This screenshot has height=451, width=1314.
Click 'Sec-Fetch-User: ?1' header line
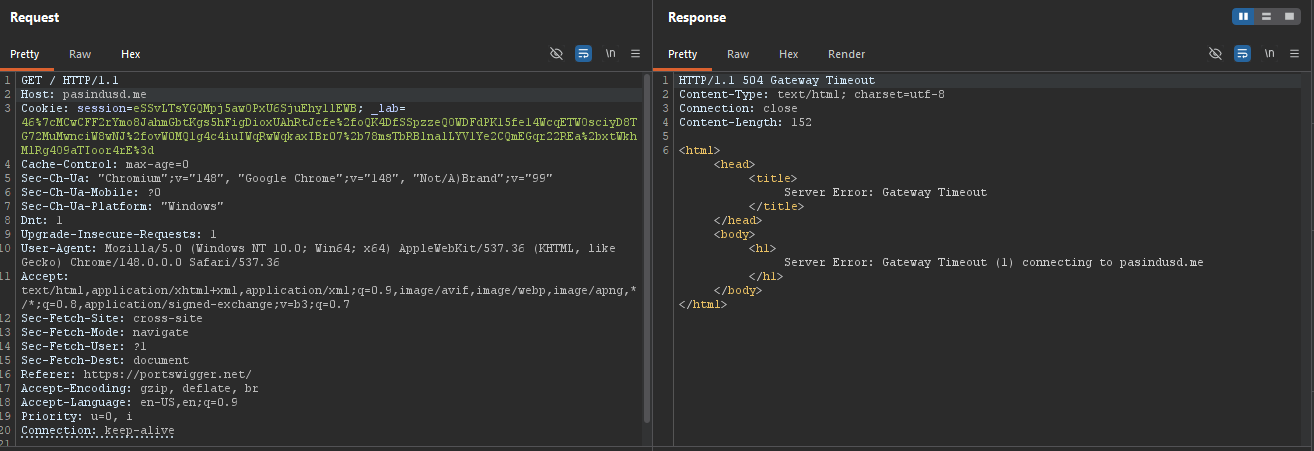tap(83, 346)
